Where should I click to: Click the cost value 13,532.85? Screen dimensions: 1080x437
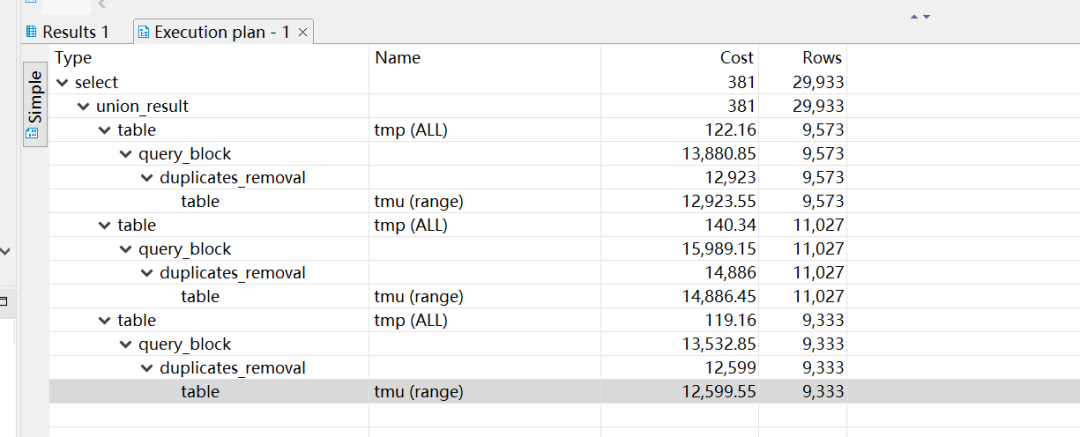pos(718,344)
